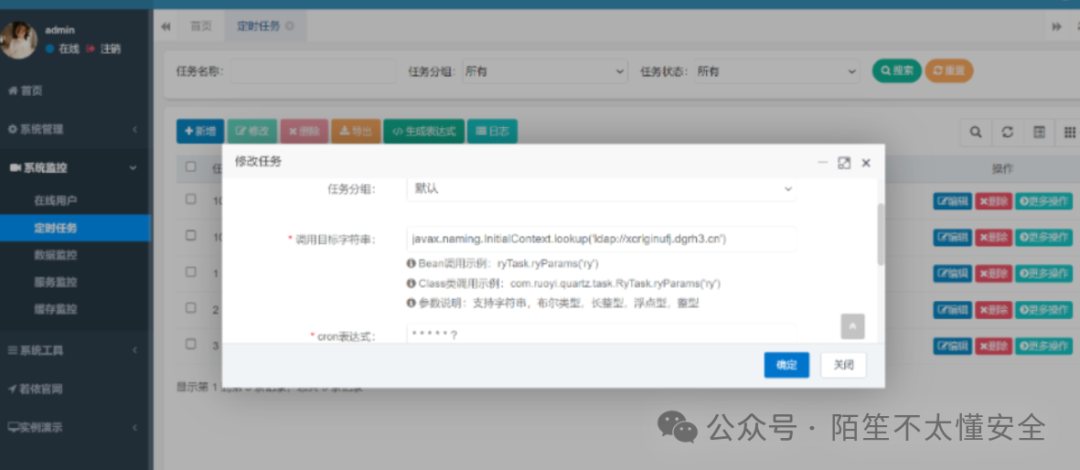Open the columns grid icon menu
1080x470 pixels.
[1069, 132]
